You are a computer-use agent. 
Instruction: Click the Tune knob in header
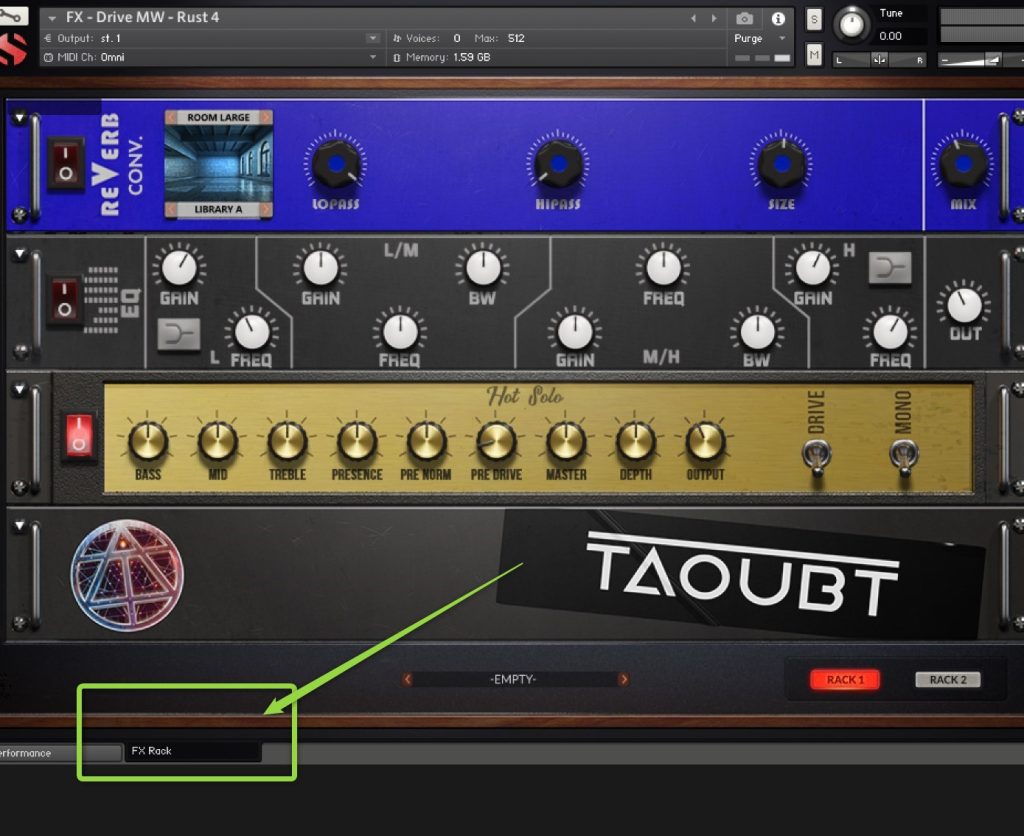click(x=852, y=23)
